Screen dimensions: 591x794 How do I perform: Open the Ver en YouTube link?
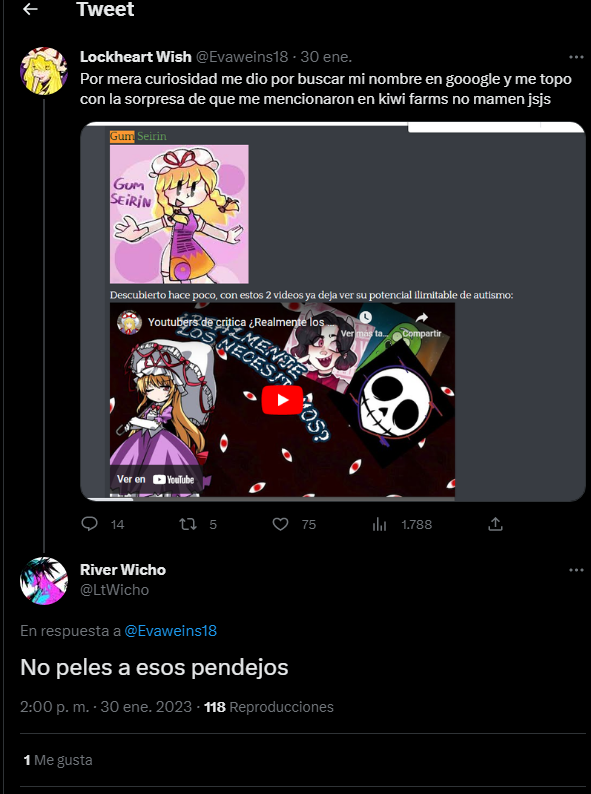point(156,479)
